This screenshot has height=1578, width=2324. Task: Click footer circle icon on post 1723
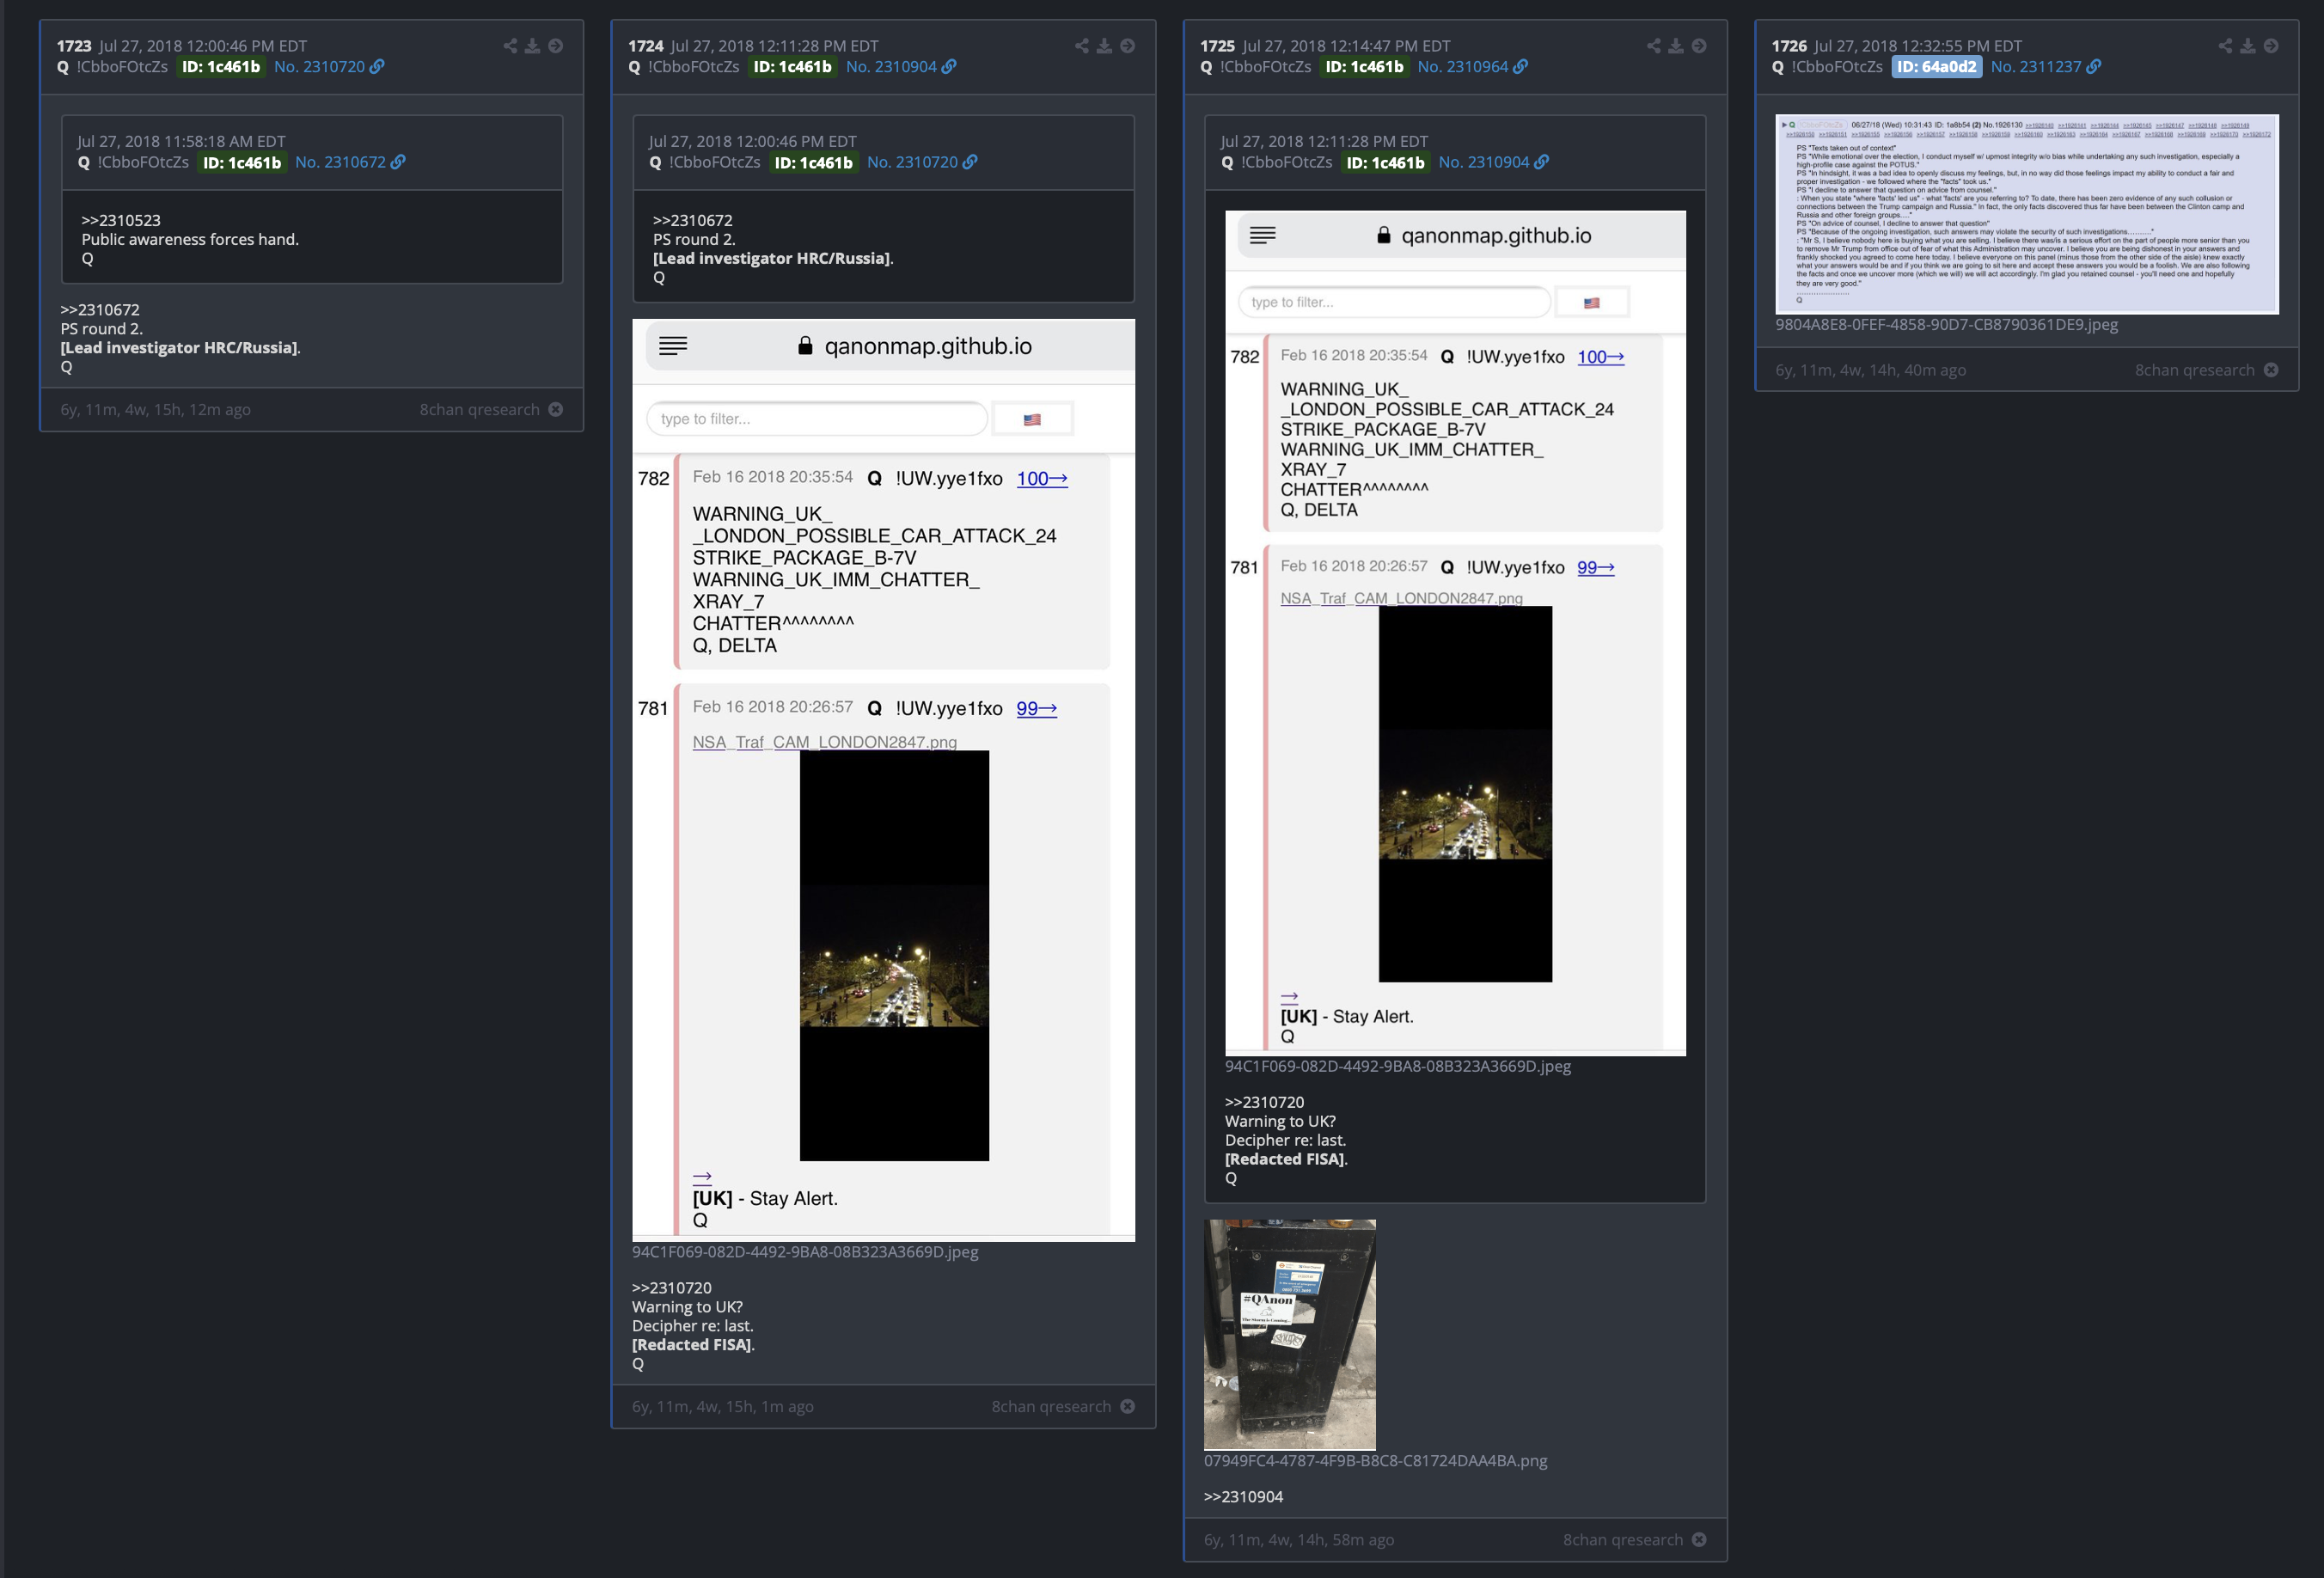tap(556, 409)
